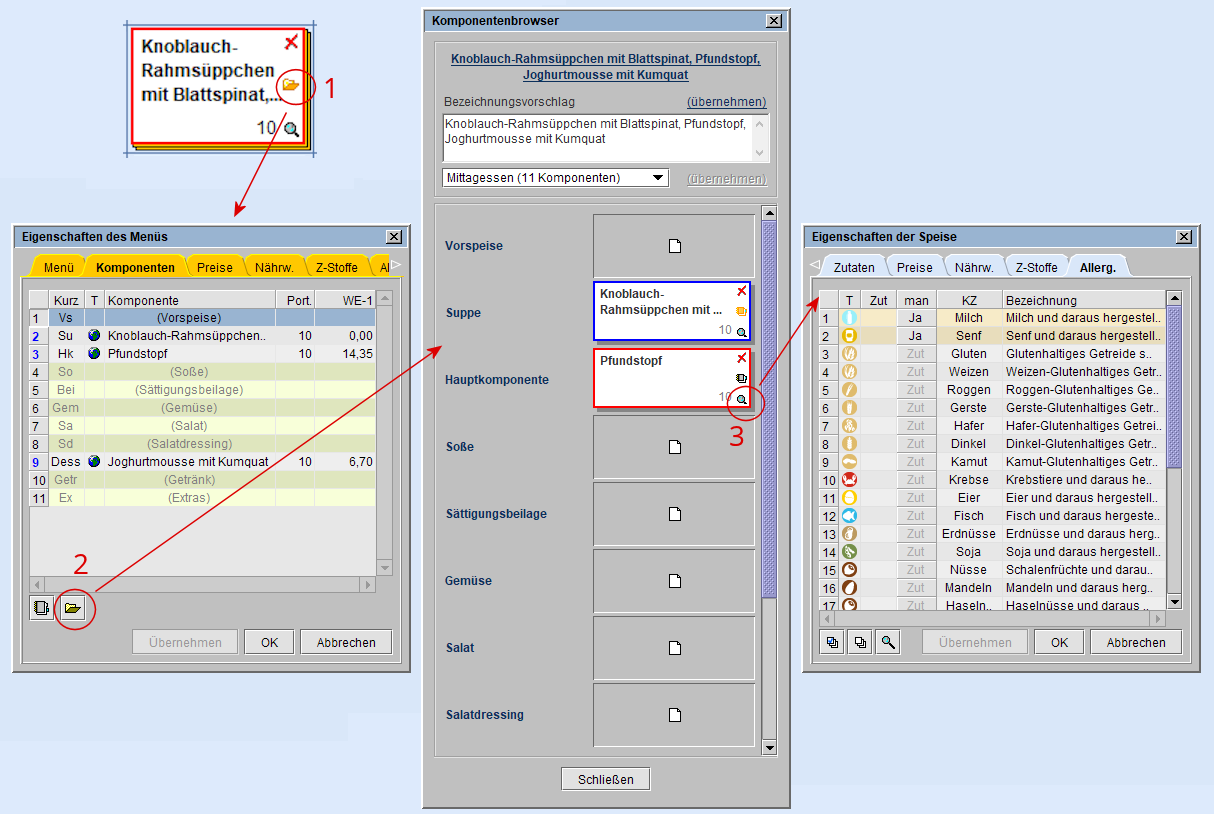Click the magnifier button in Eigenschaften der Speise

(887, 643)
